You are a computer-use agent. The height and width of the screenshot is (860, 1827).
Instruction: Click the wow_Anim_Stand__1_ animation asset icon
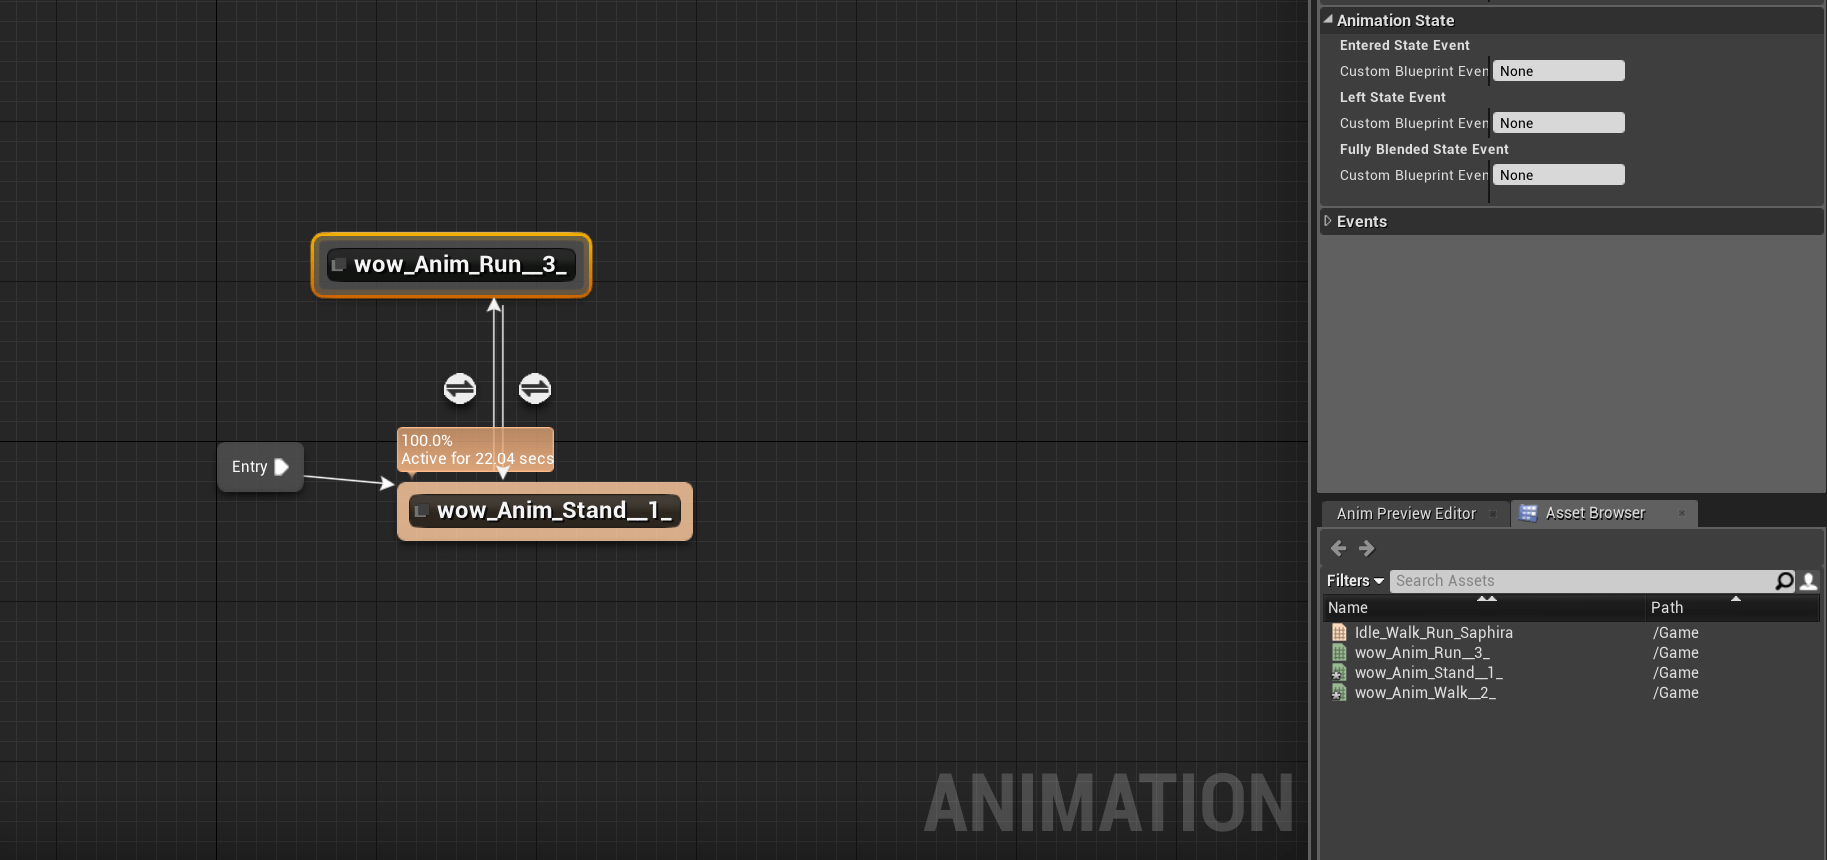coord(1339,673)
